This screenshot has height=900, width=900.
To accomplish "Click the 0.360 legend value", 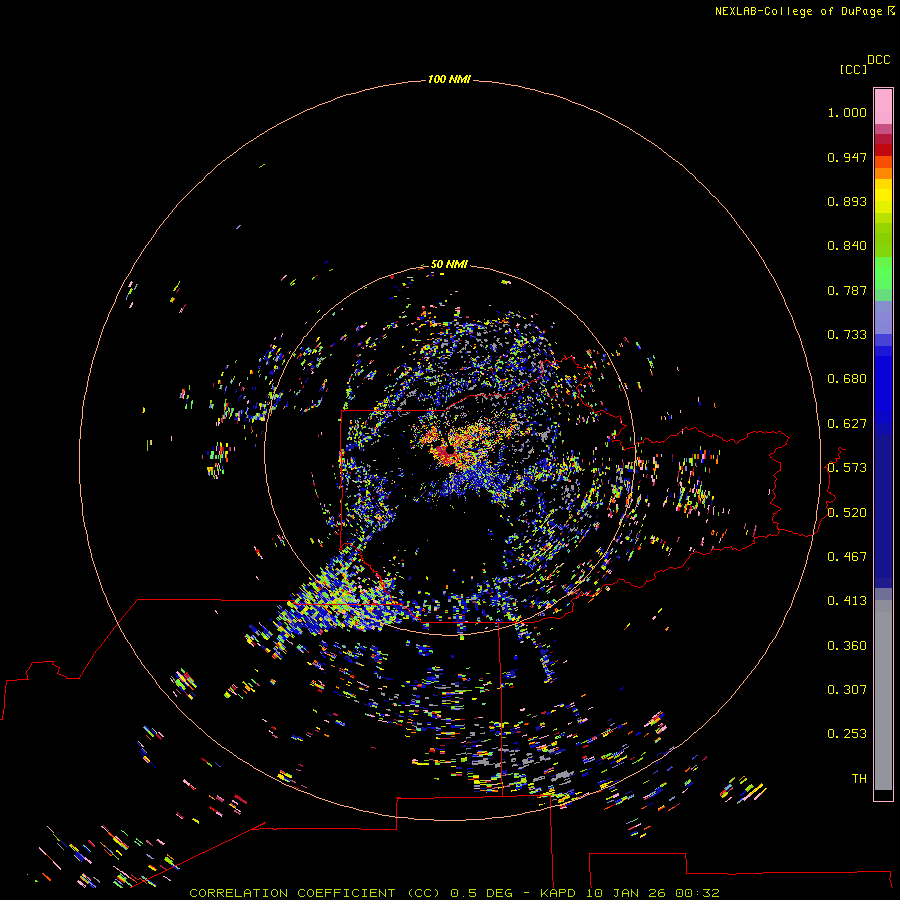I will [x=847, y=646].
